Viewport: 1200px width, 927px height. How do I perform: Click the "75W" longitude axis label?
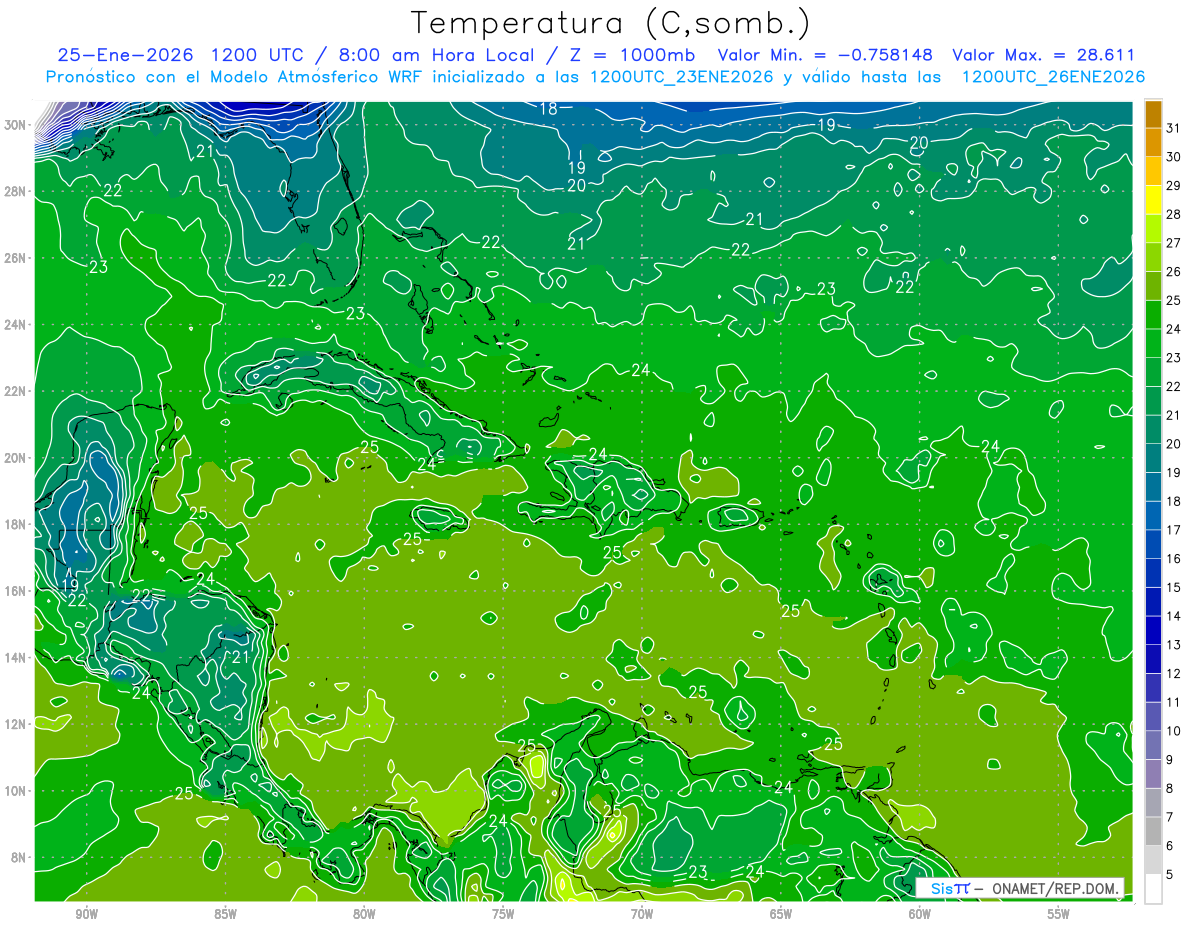pos(503,914)
